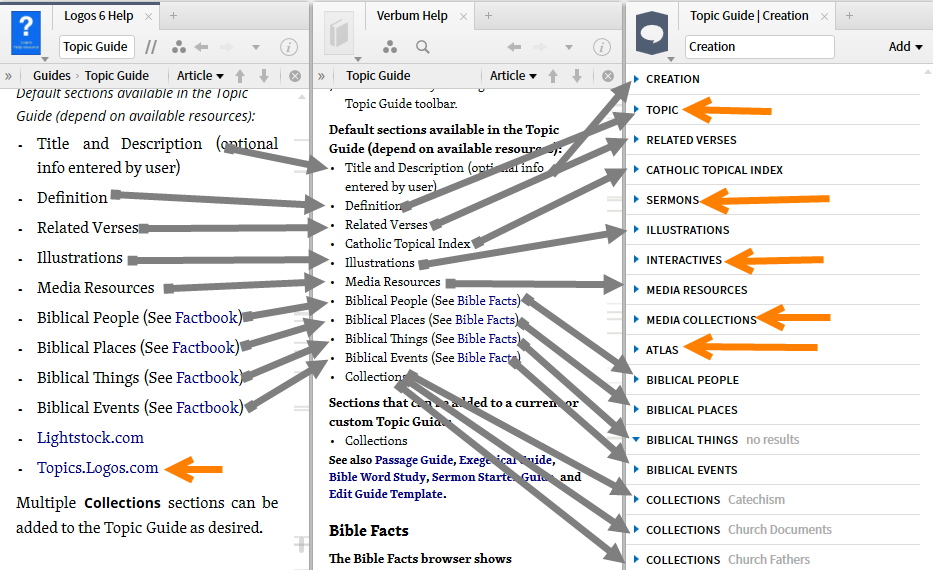Expand the COLLECTIONS Church Fathers section
This screenshot has height=570, width=933.
[x=636, y=560]
